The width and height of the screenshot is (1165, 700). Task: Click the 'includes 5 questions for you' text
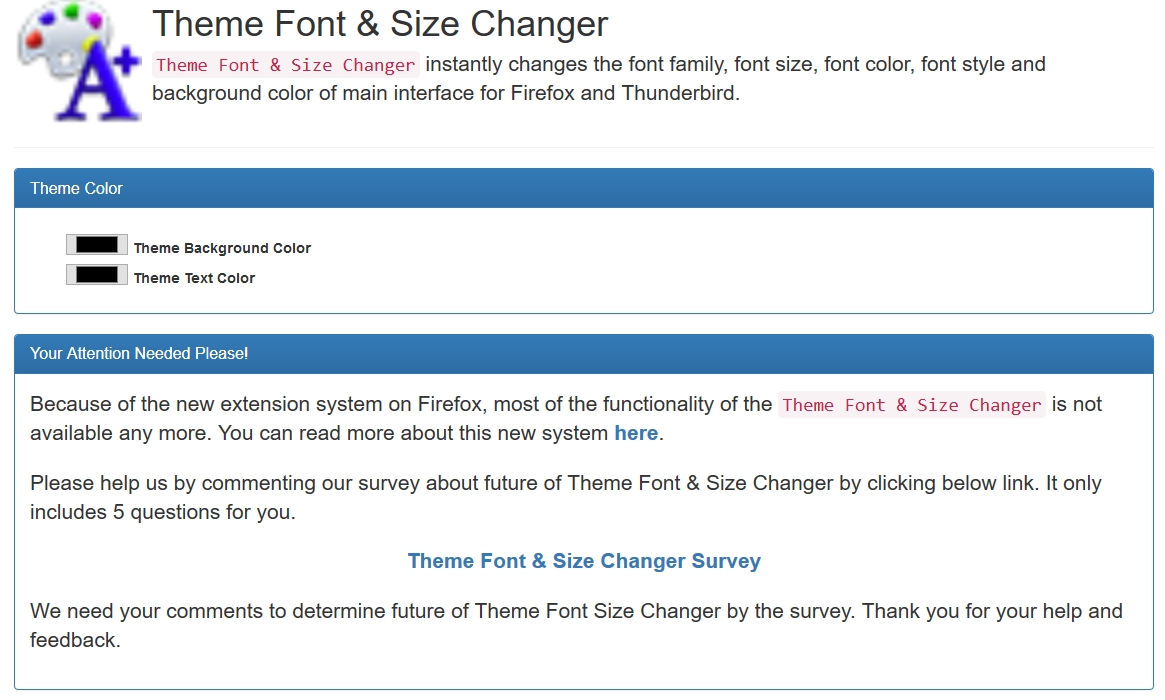point(162,512)
